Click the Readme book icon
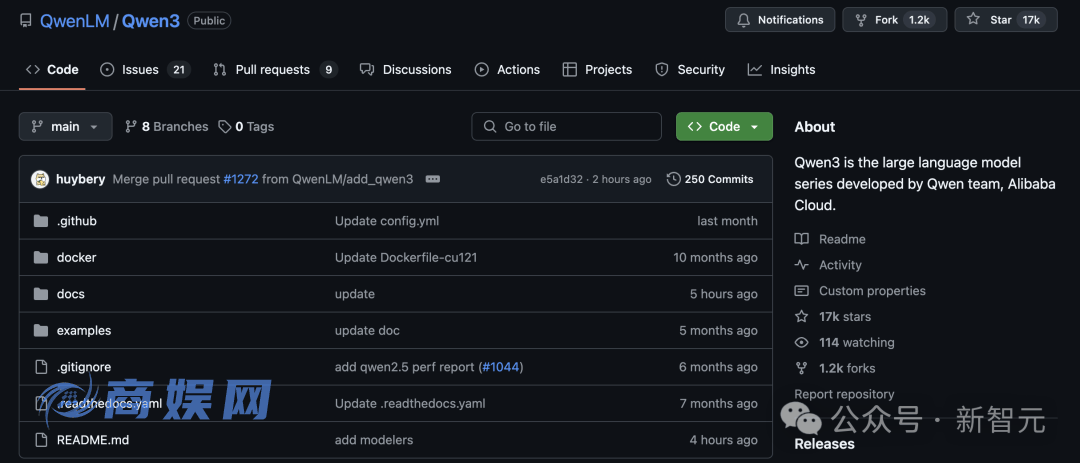Screen dimensions: 1080x463 tap(802, 239)
